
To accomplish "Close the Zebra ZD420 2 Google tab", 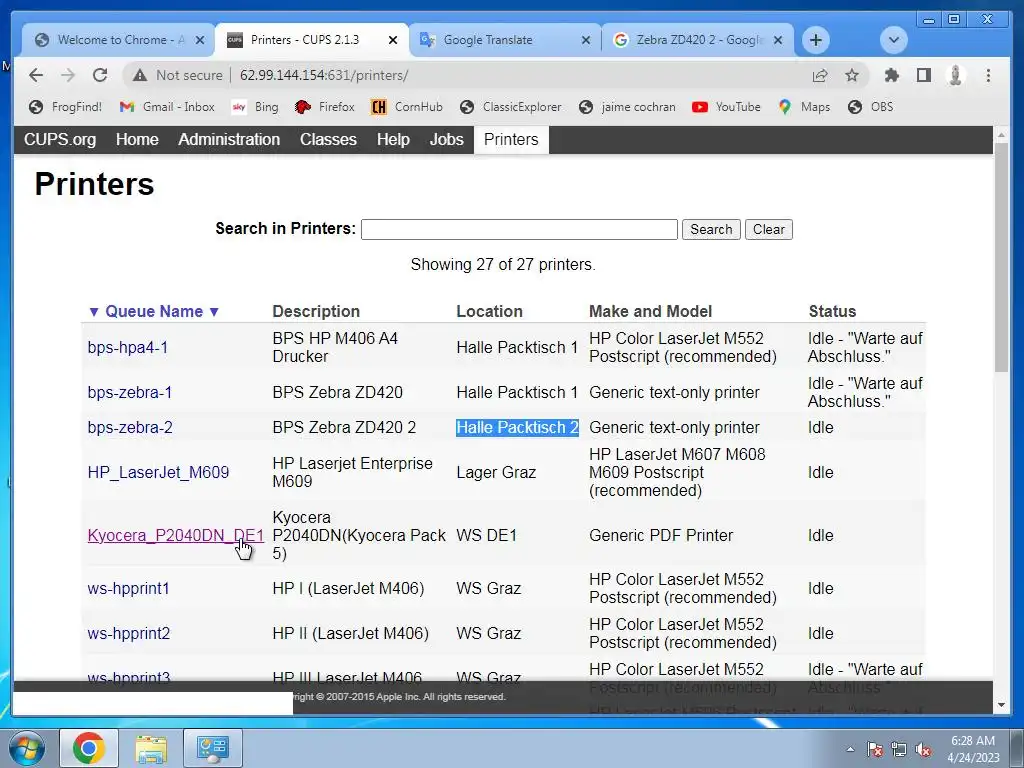I will click(x=778, y=40).
